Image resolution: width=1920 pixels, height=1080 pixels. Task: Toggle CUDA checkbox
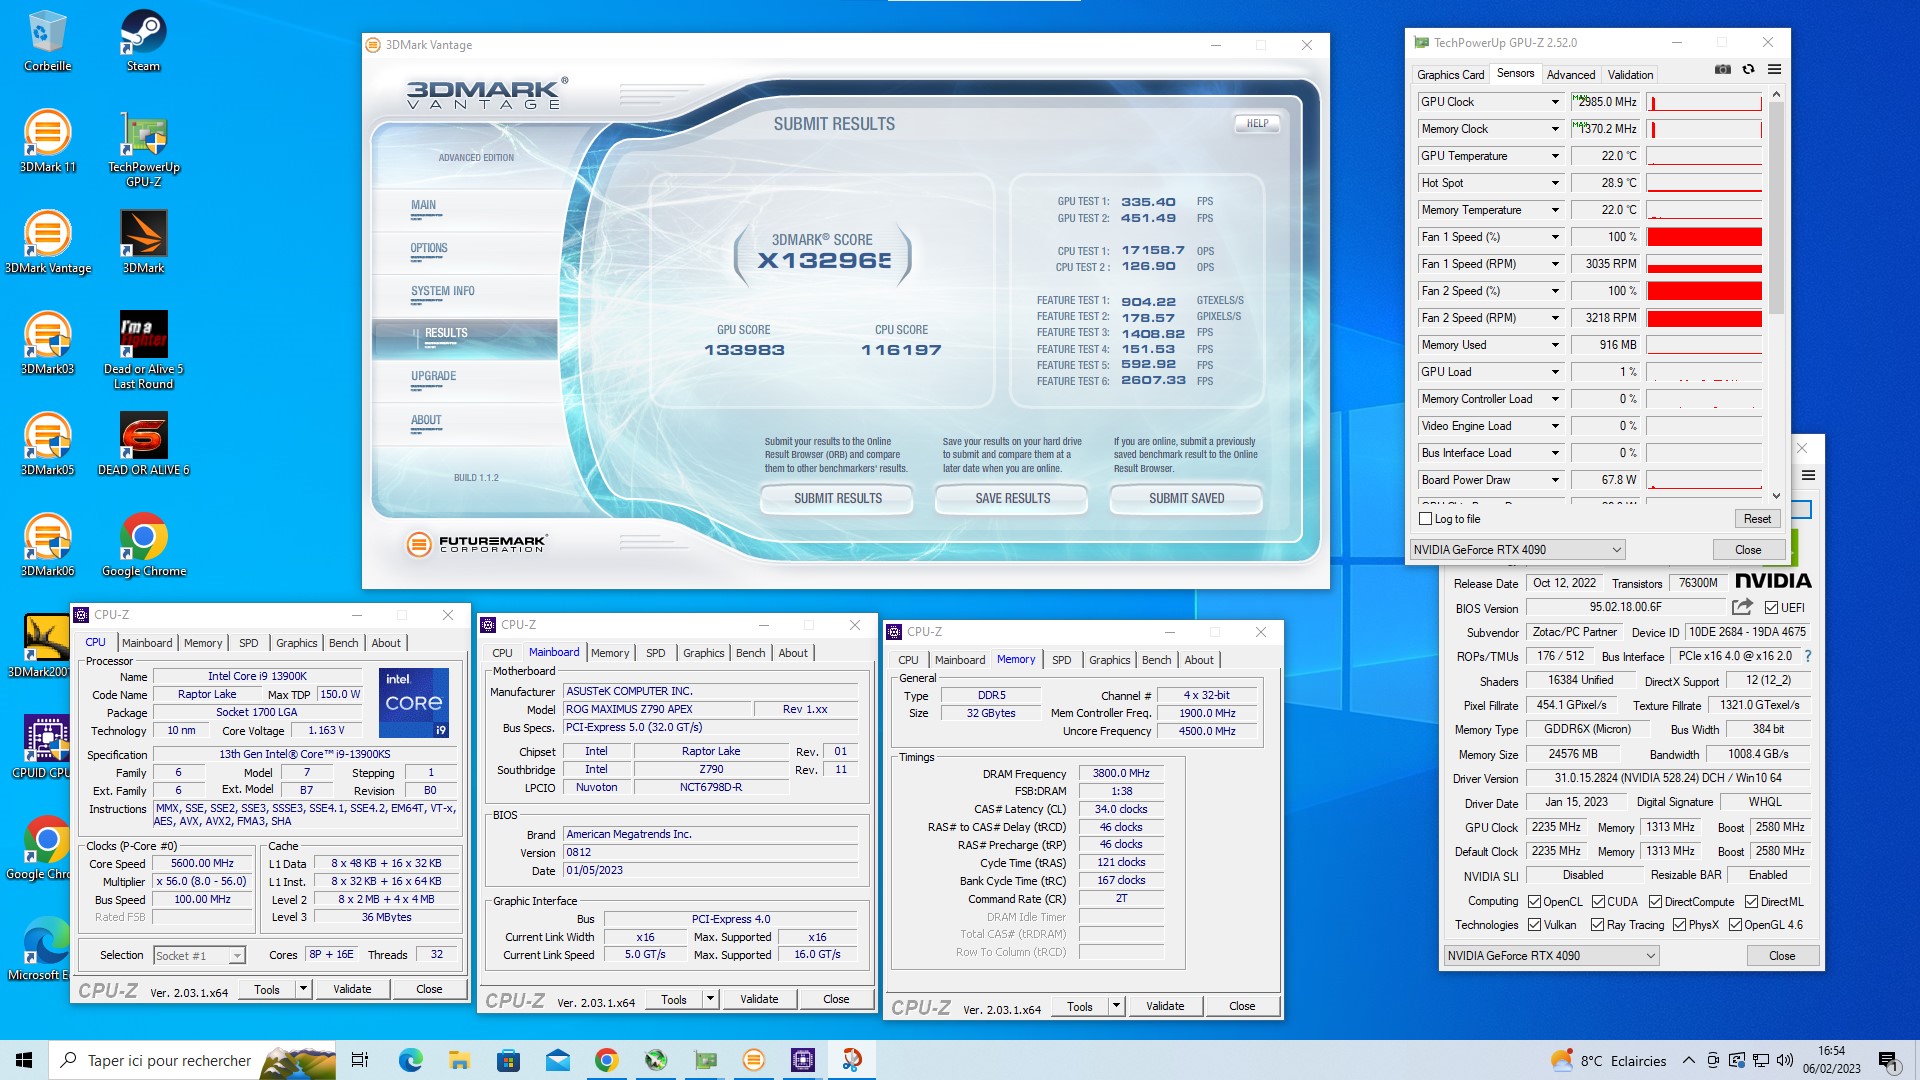(1598, 902)
